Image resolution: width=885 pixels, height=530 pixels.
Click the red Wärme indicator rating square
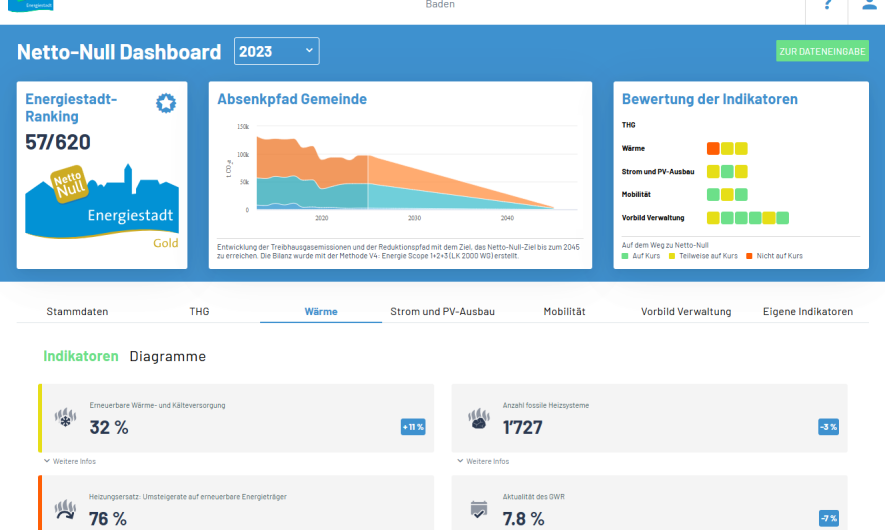tap(713, 148)
